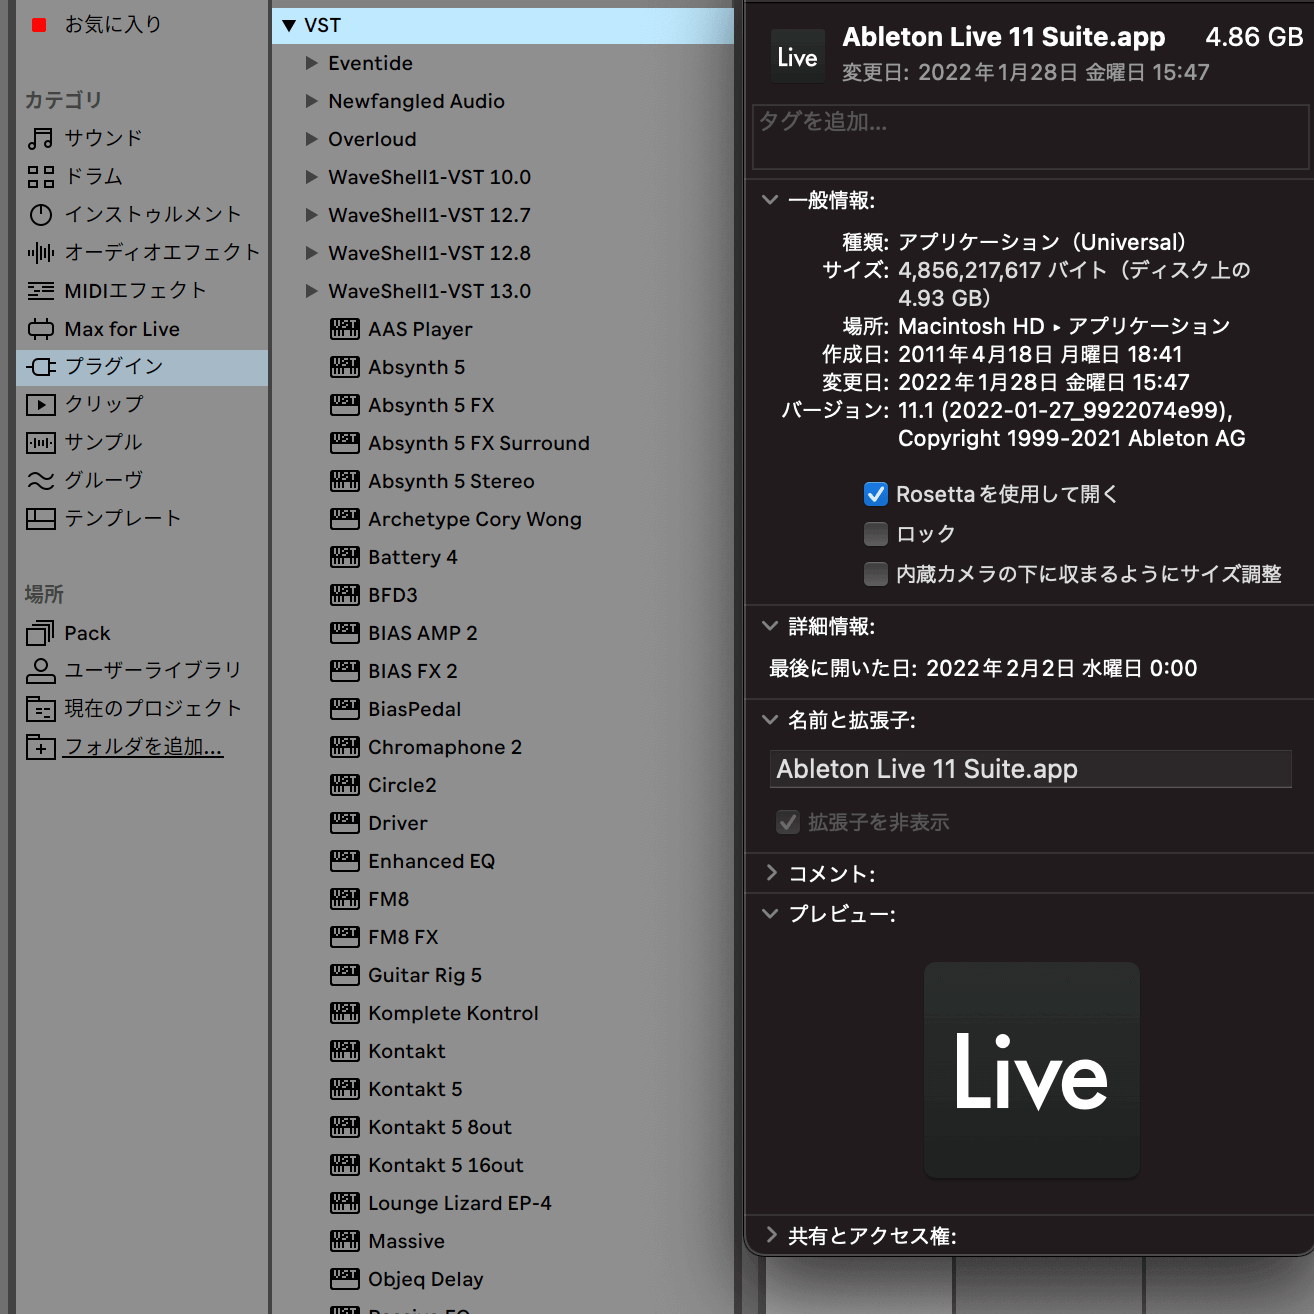
Task: Select the Enhanced EQ plugin
Action: point(431,861)
